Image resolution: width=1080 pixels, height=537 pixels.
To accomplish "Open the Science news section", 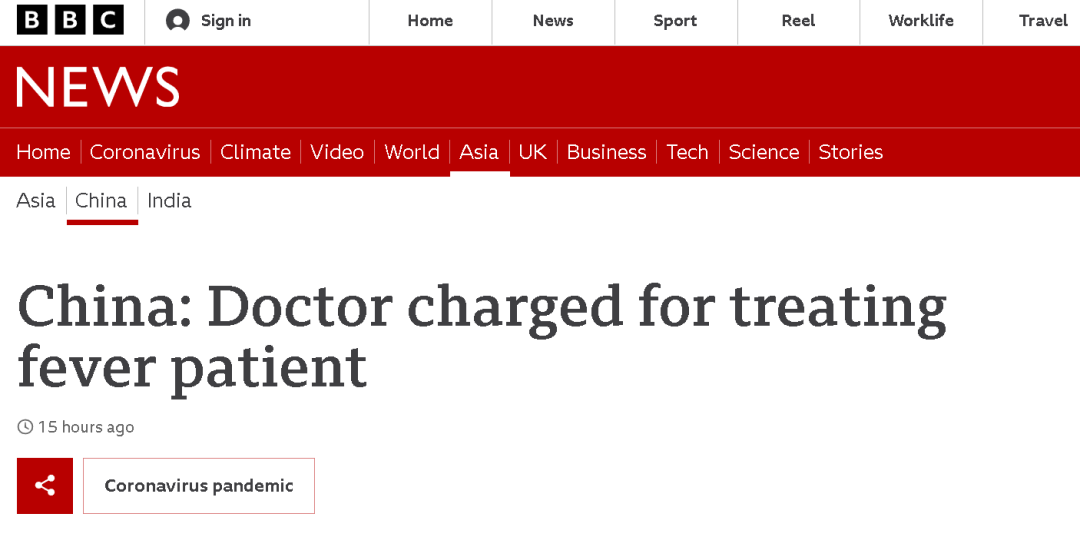I will click(764, 152).
